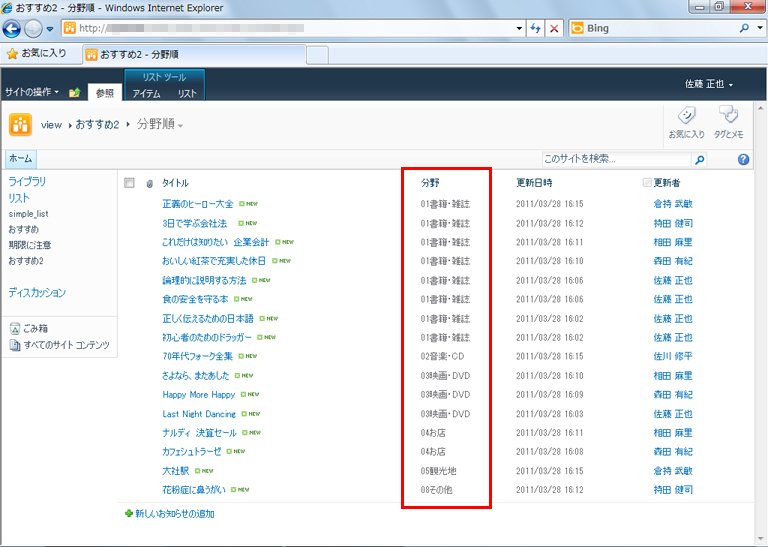Click 新しいお知らせの追加 link
This screenshot has height=547, width=768.
click(x=175, y=514)
